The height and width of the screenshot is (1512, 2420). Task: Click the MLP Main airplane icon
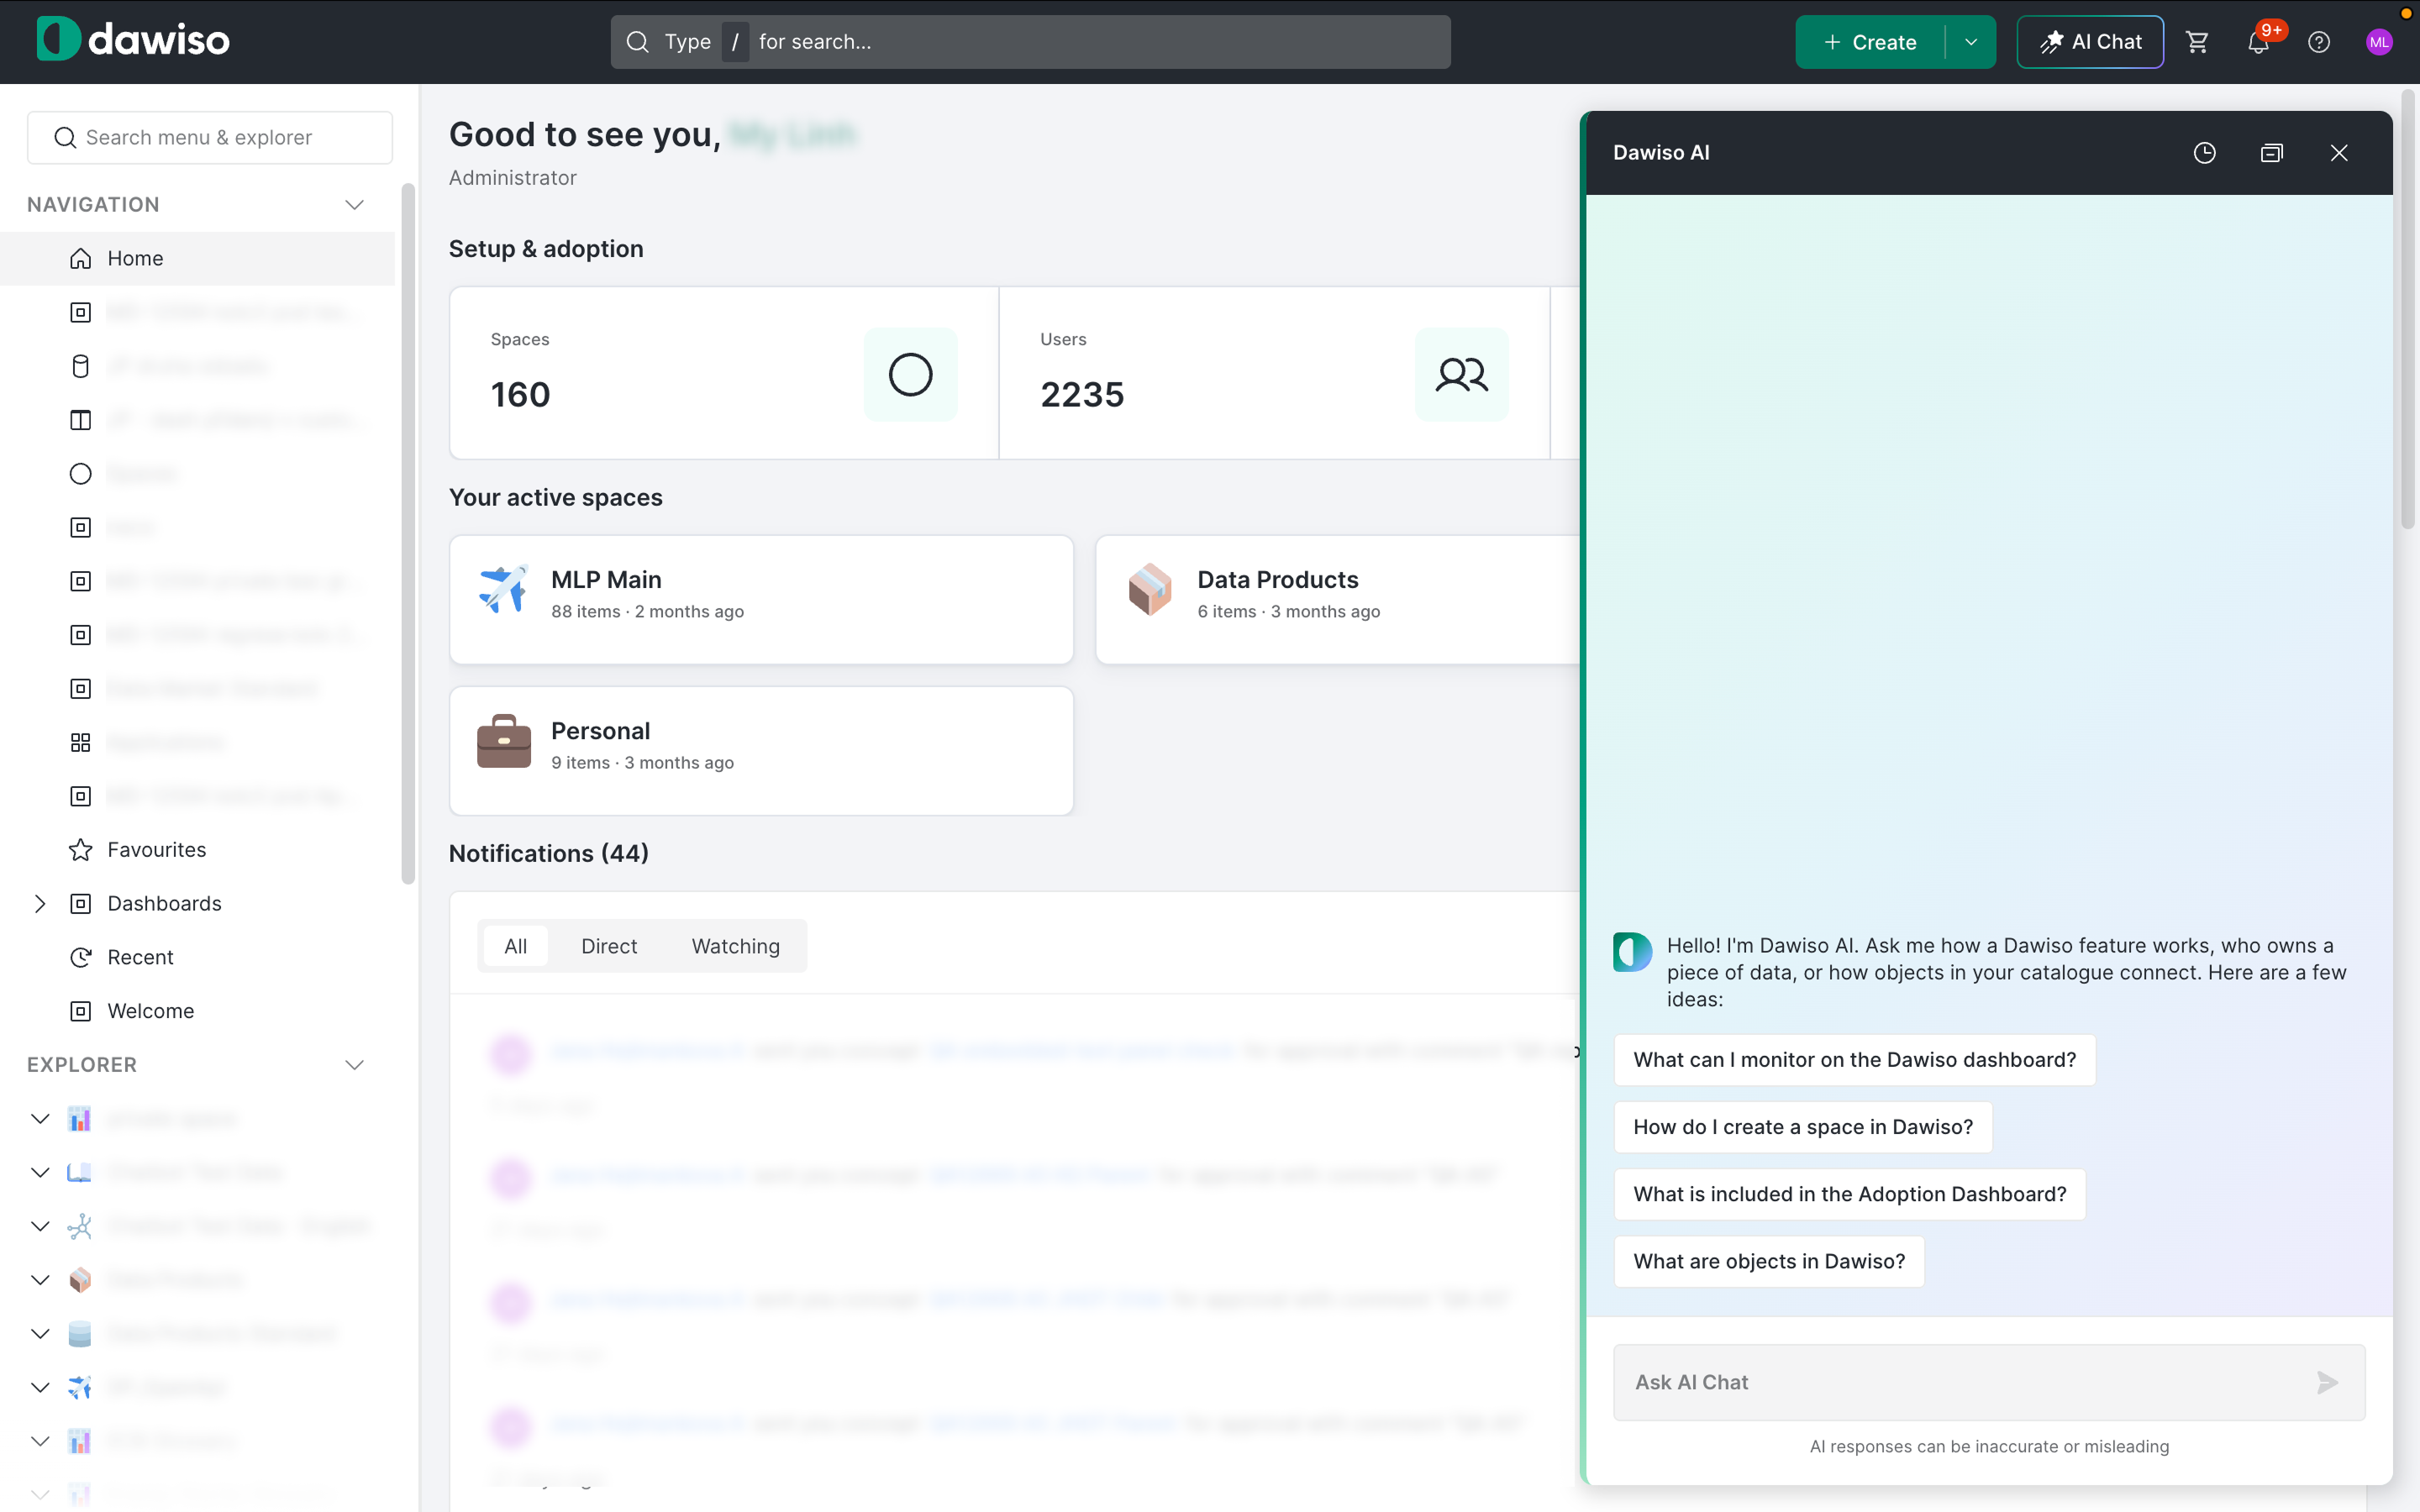tap(503, 590)
